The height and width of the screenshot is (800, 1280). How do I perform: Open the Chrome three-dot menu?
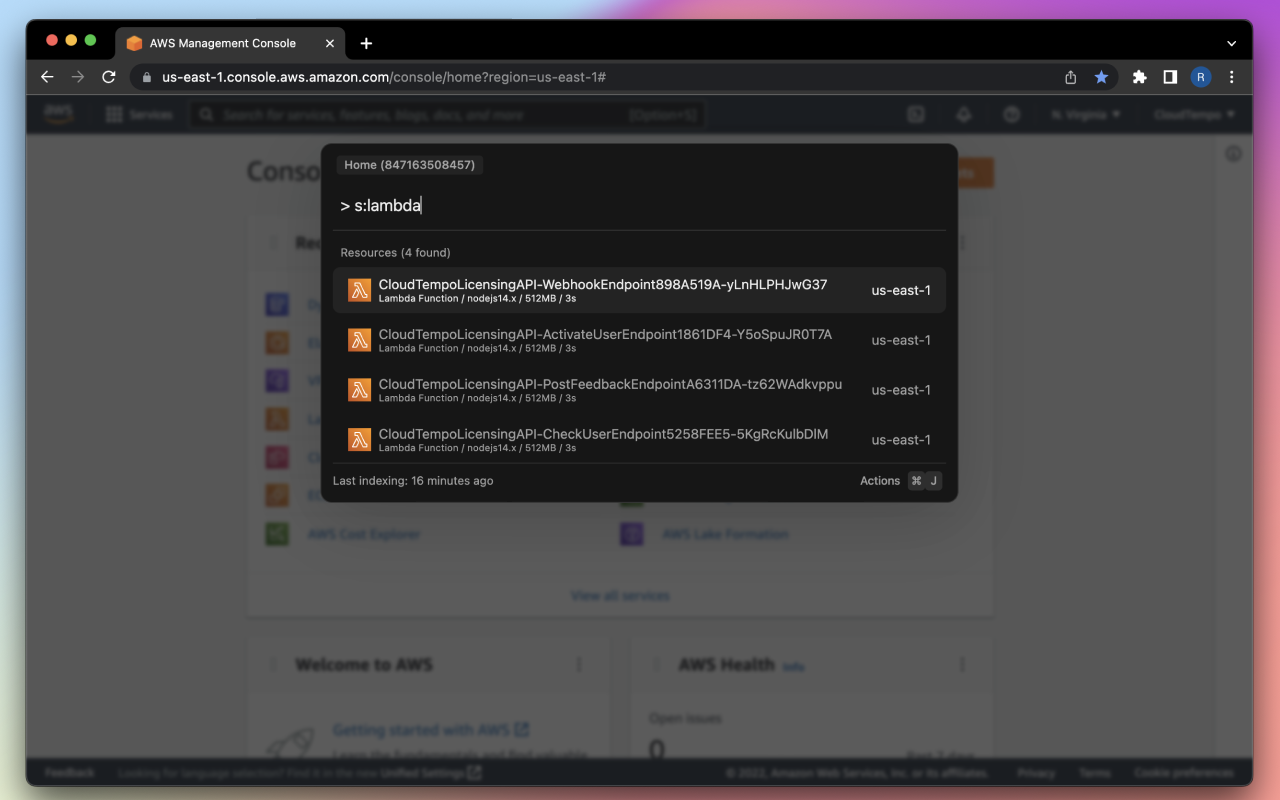pyautogui.click(x=1231, y=77)
